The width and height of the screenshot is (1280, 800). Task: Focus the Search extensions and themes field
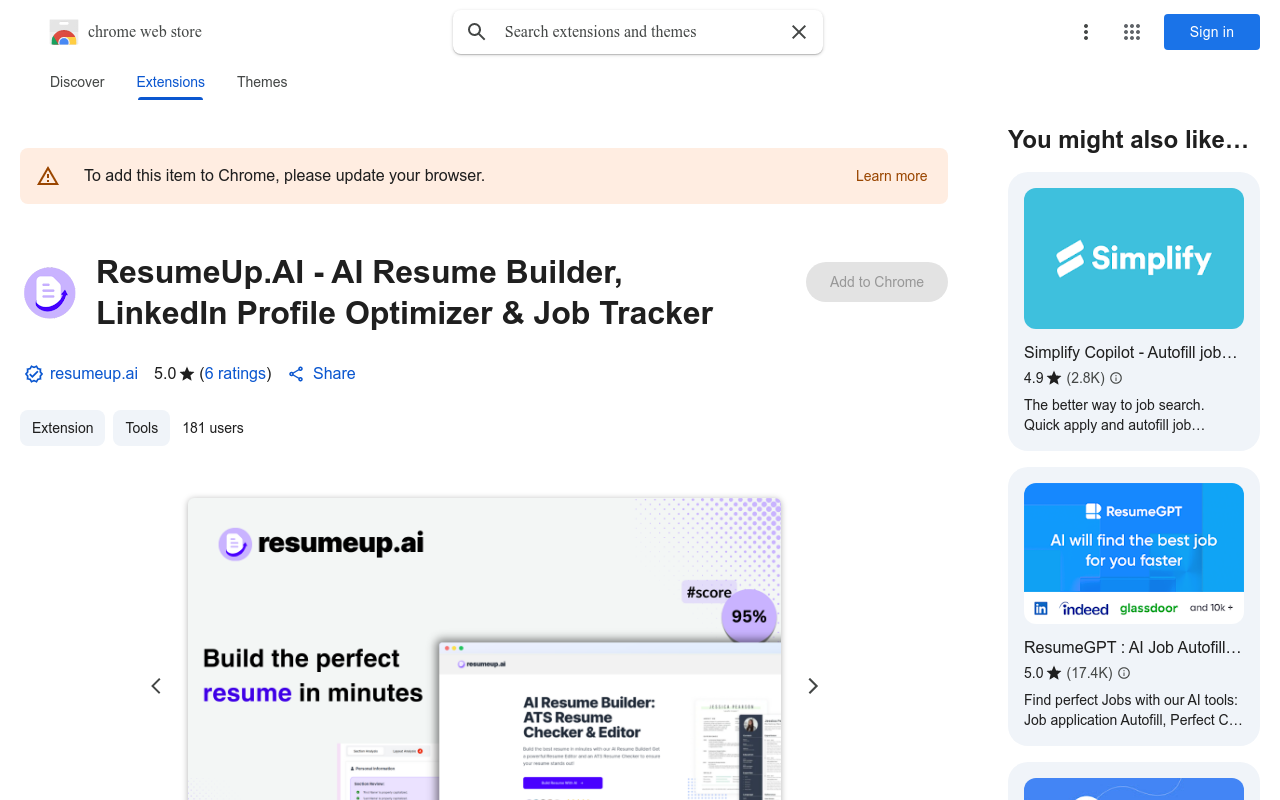638,32
